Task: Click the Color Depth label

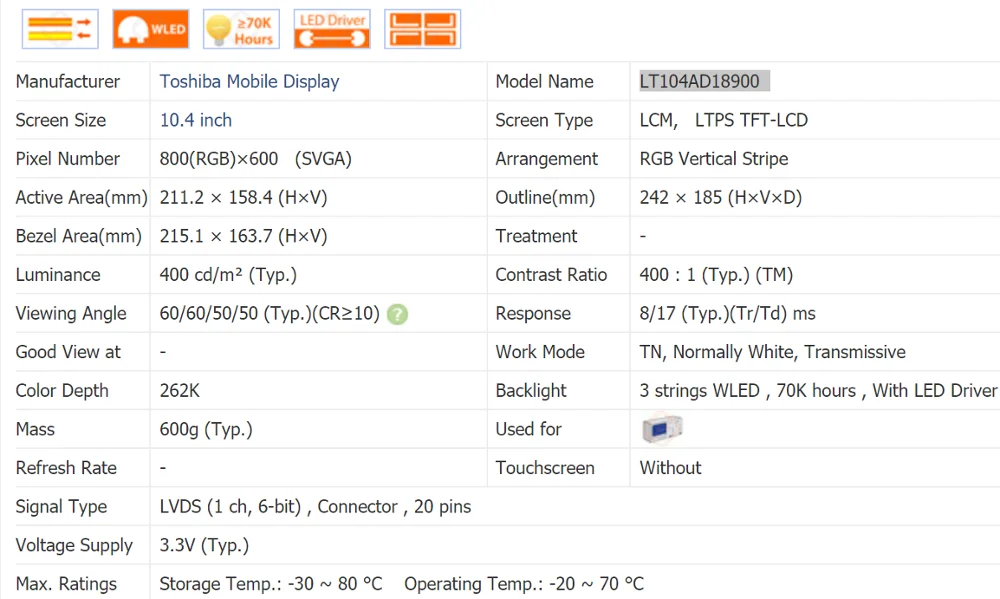Action: click(x=62, y=391)
